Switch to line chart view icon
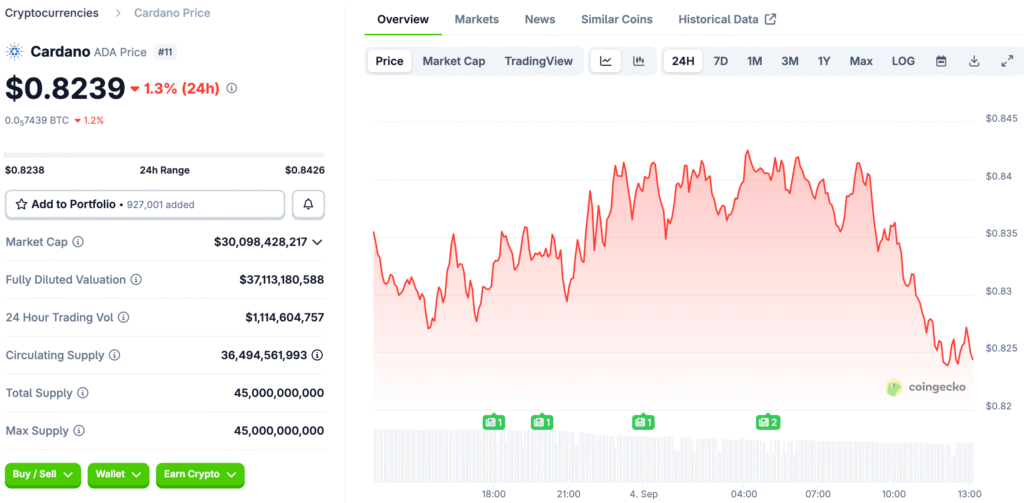This screenshot has width=1024, height=503. click(606, 61)
